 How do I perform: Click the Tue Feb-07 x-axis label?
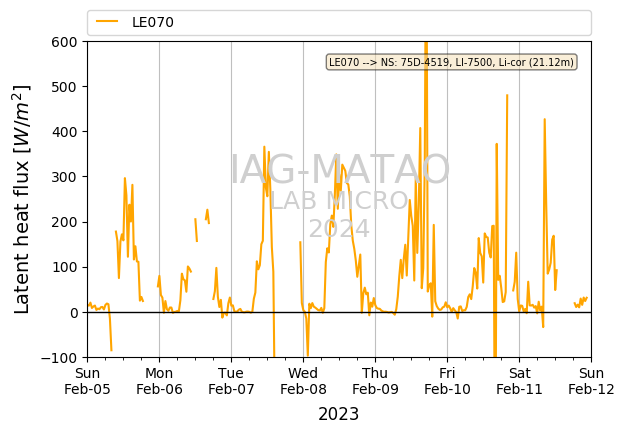pyautogui.click(x=231, y=381)
